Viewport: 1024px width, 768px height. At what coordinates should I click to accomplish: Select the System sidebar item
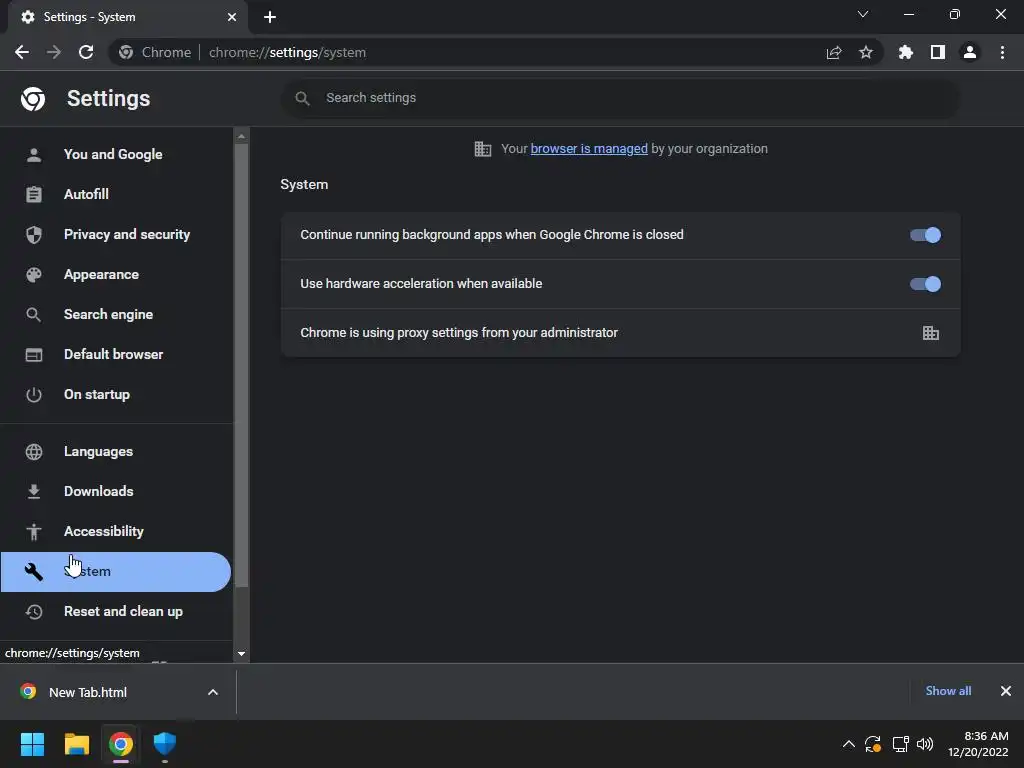tap(116, 571)
